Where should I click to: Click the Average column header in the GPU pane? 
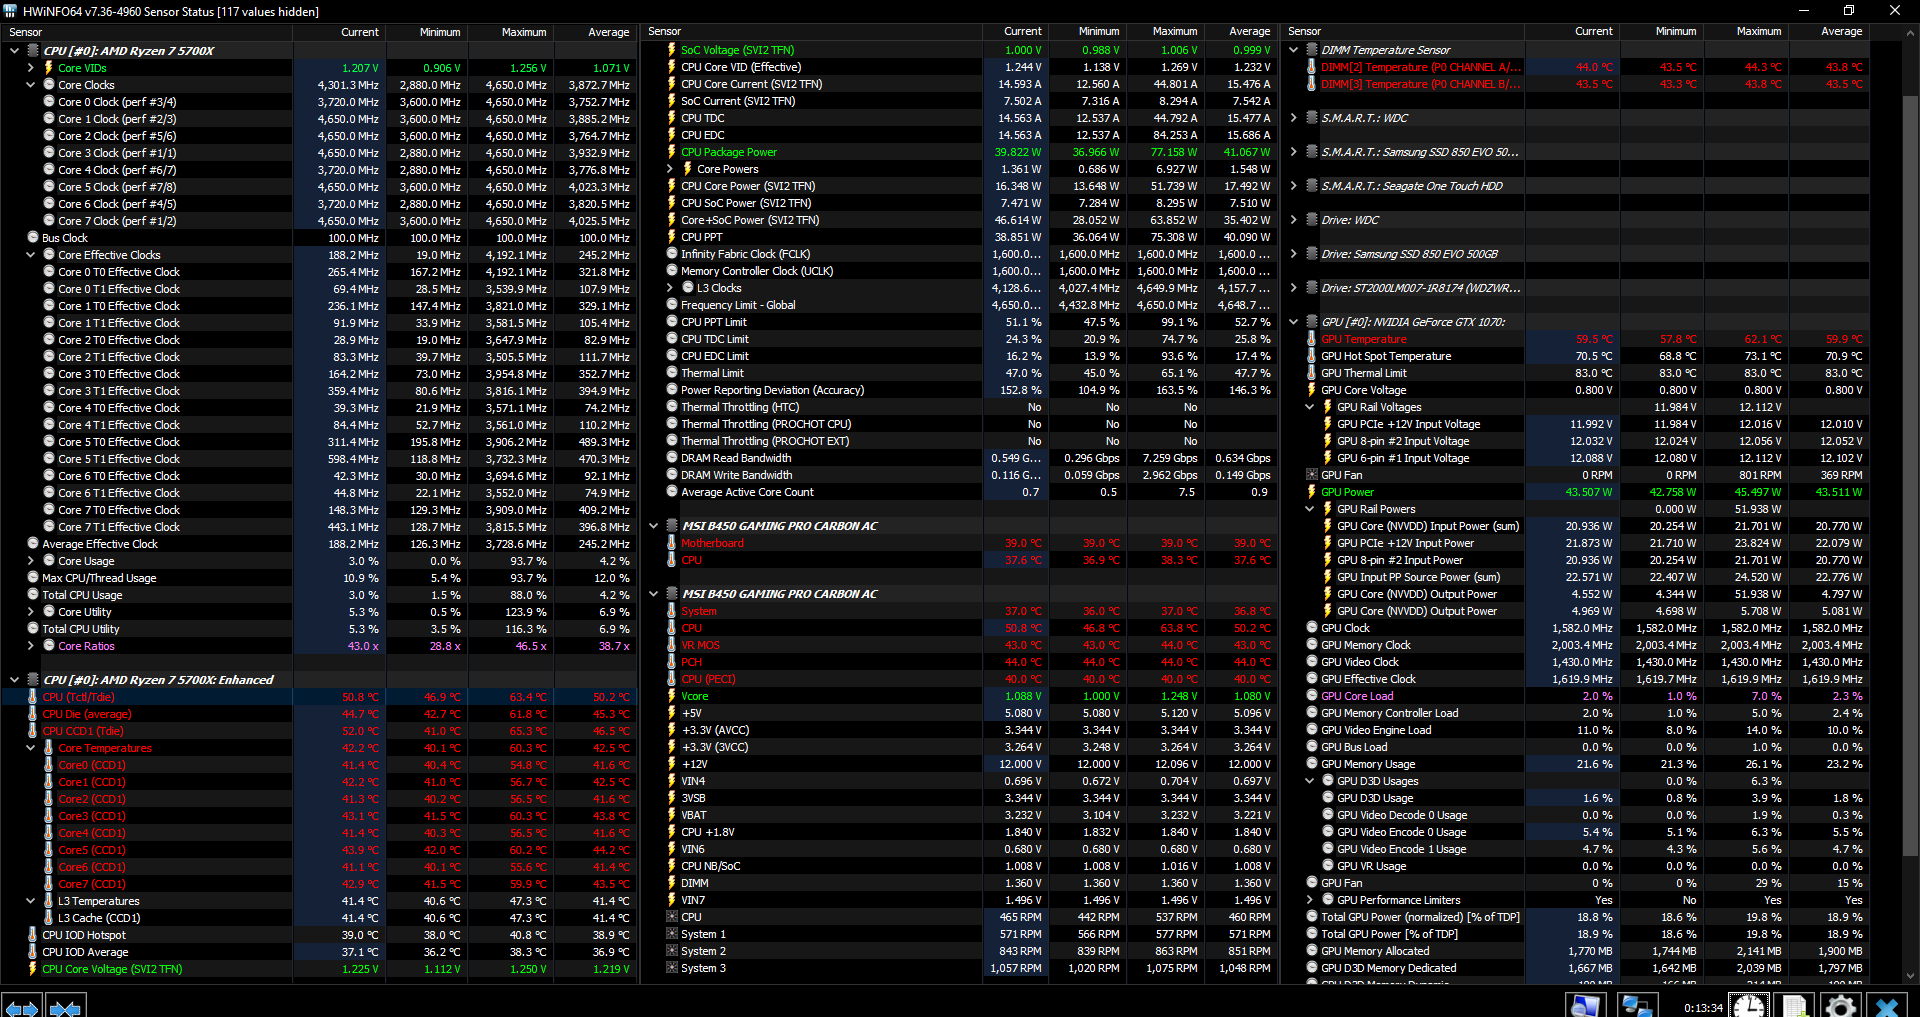point(1828,32)
